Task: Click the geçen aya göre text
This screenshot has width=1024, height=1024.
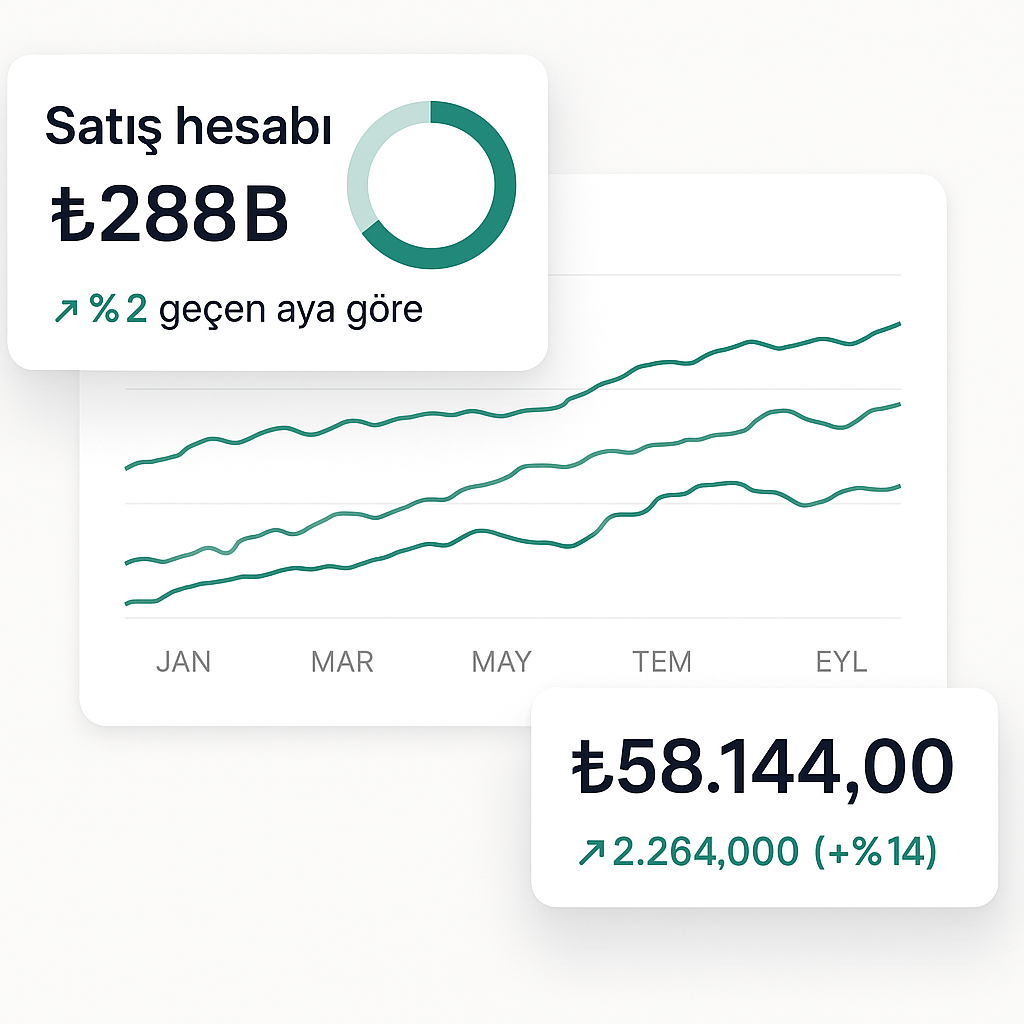Action: tap(291, 311)
